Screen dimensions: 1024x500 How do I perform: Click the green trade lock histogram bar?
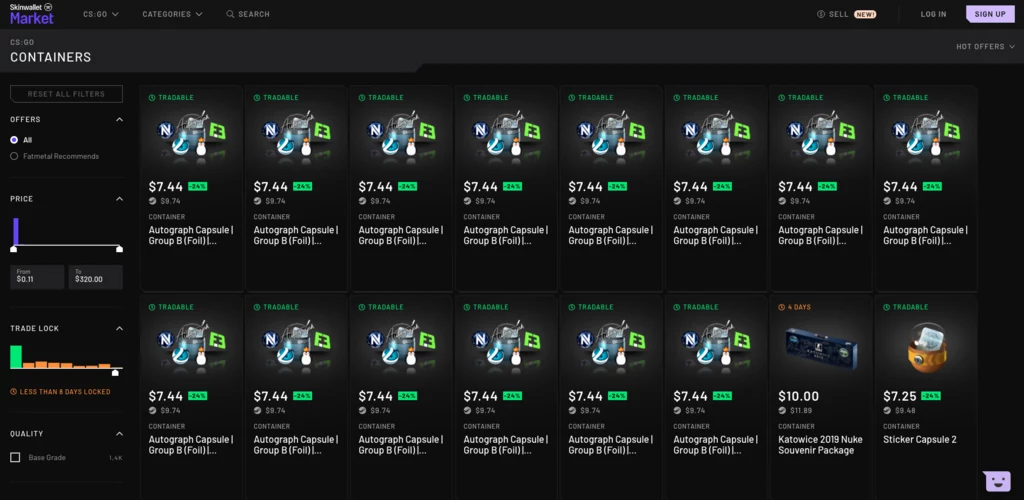pyautogui.click(x=16, y=357)
